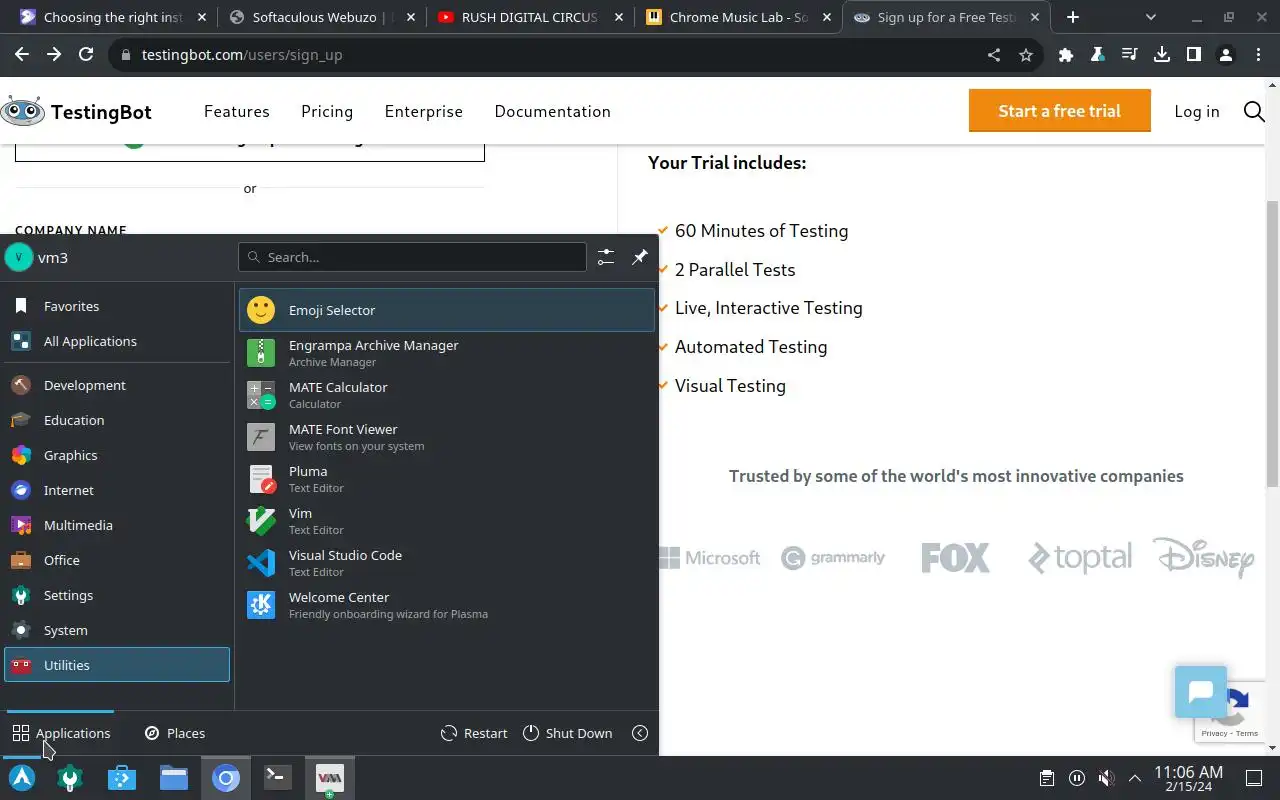Screen dimensions: 1280x800
Task: Click the Shut Down button
Action: click(x=567, y=733)
